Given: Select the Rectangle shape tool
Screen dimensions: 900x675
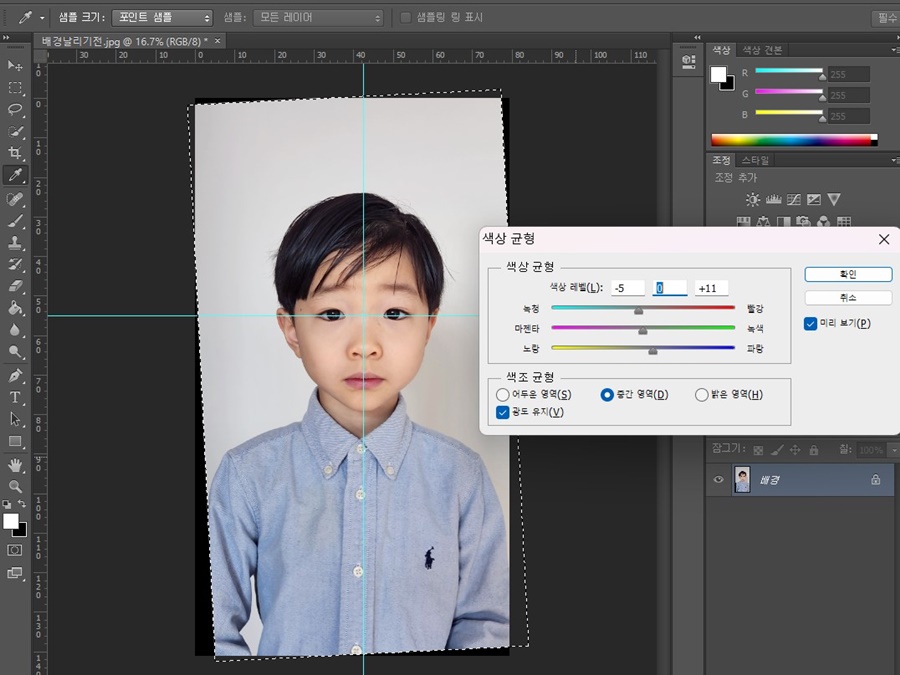Looking at the screenshot, I should click(15, 441).
